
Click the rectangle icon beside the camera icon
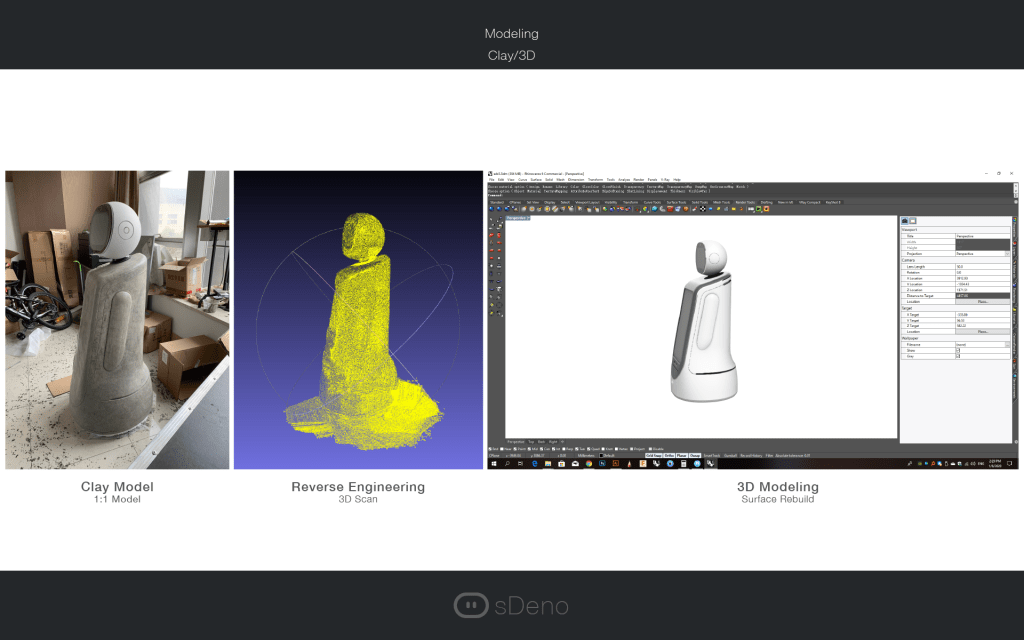click(x=913, y=220)
